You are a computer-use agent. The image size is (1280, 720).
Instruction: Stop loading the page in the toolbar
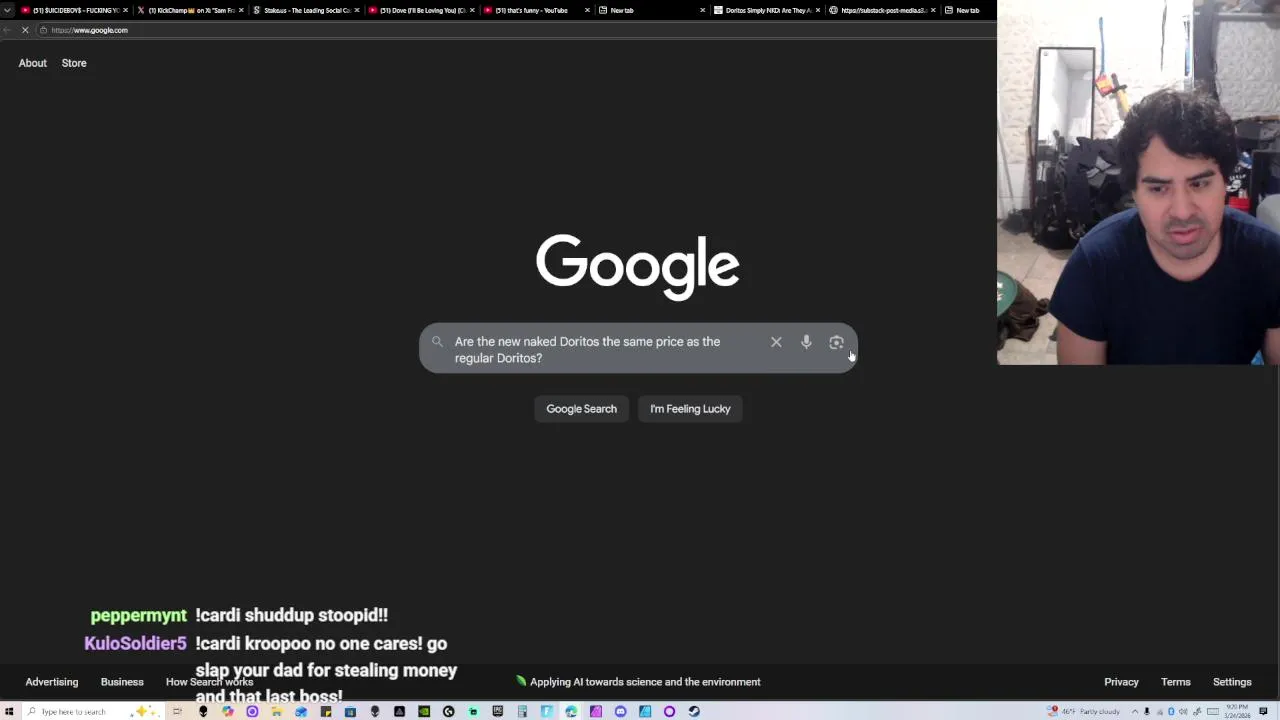25,30
